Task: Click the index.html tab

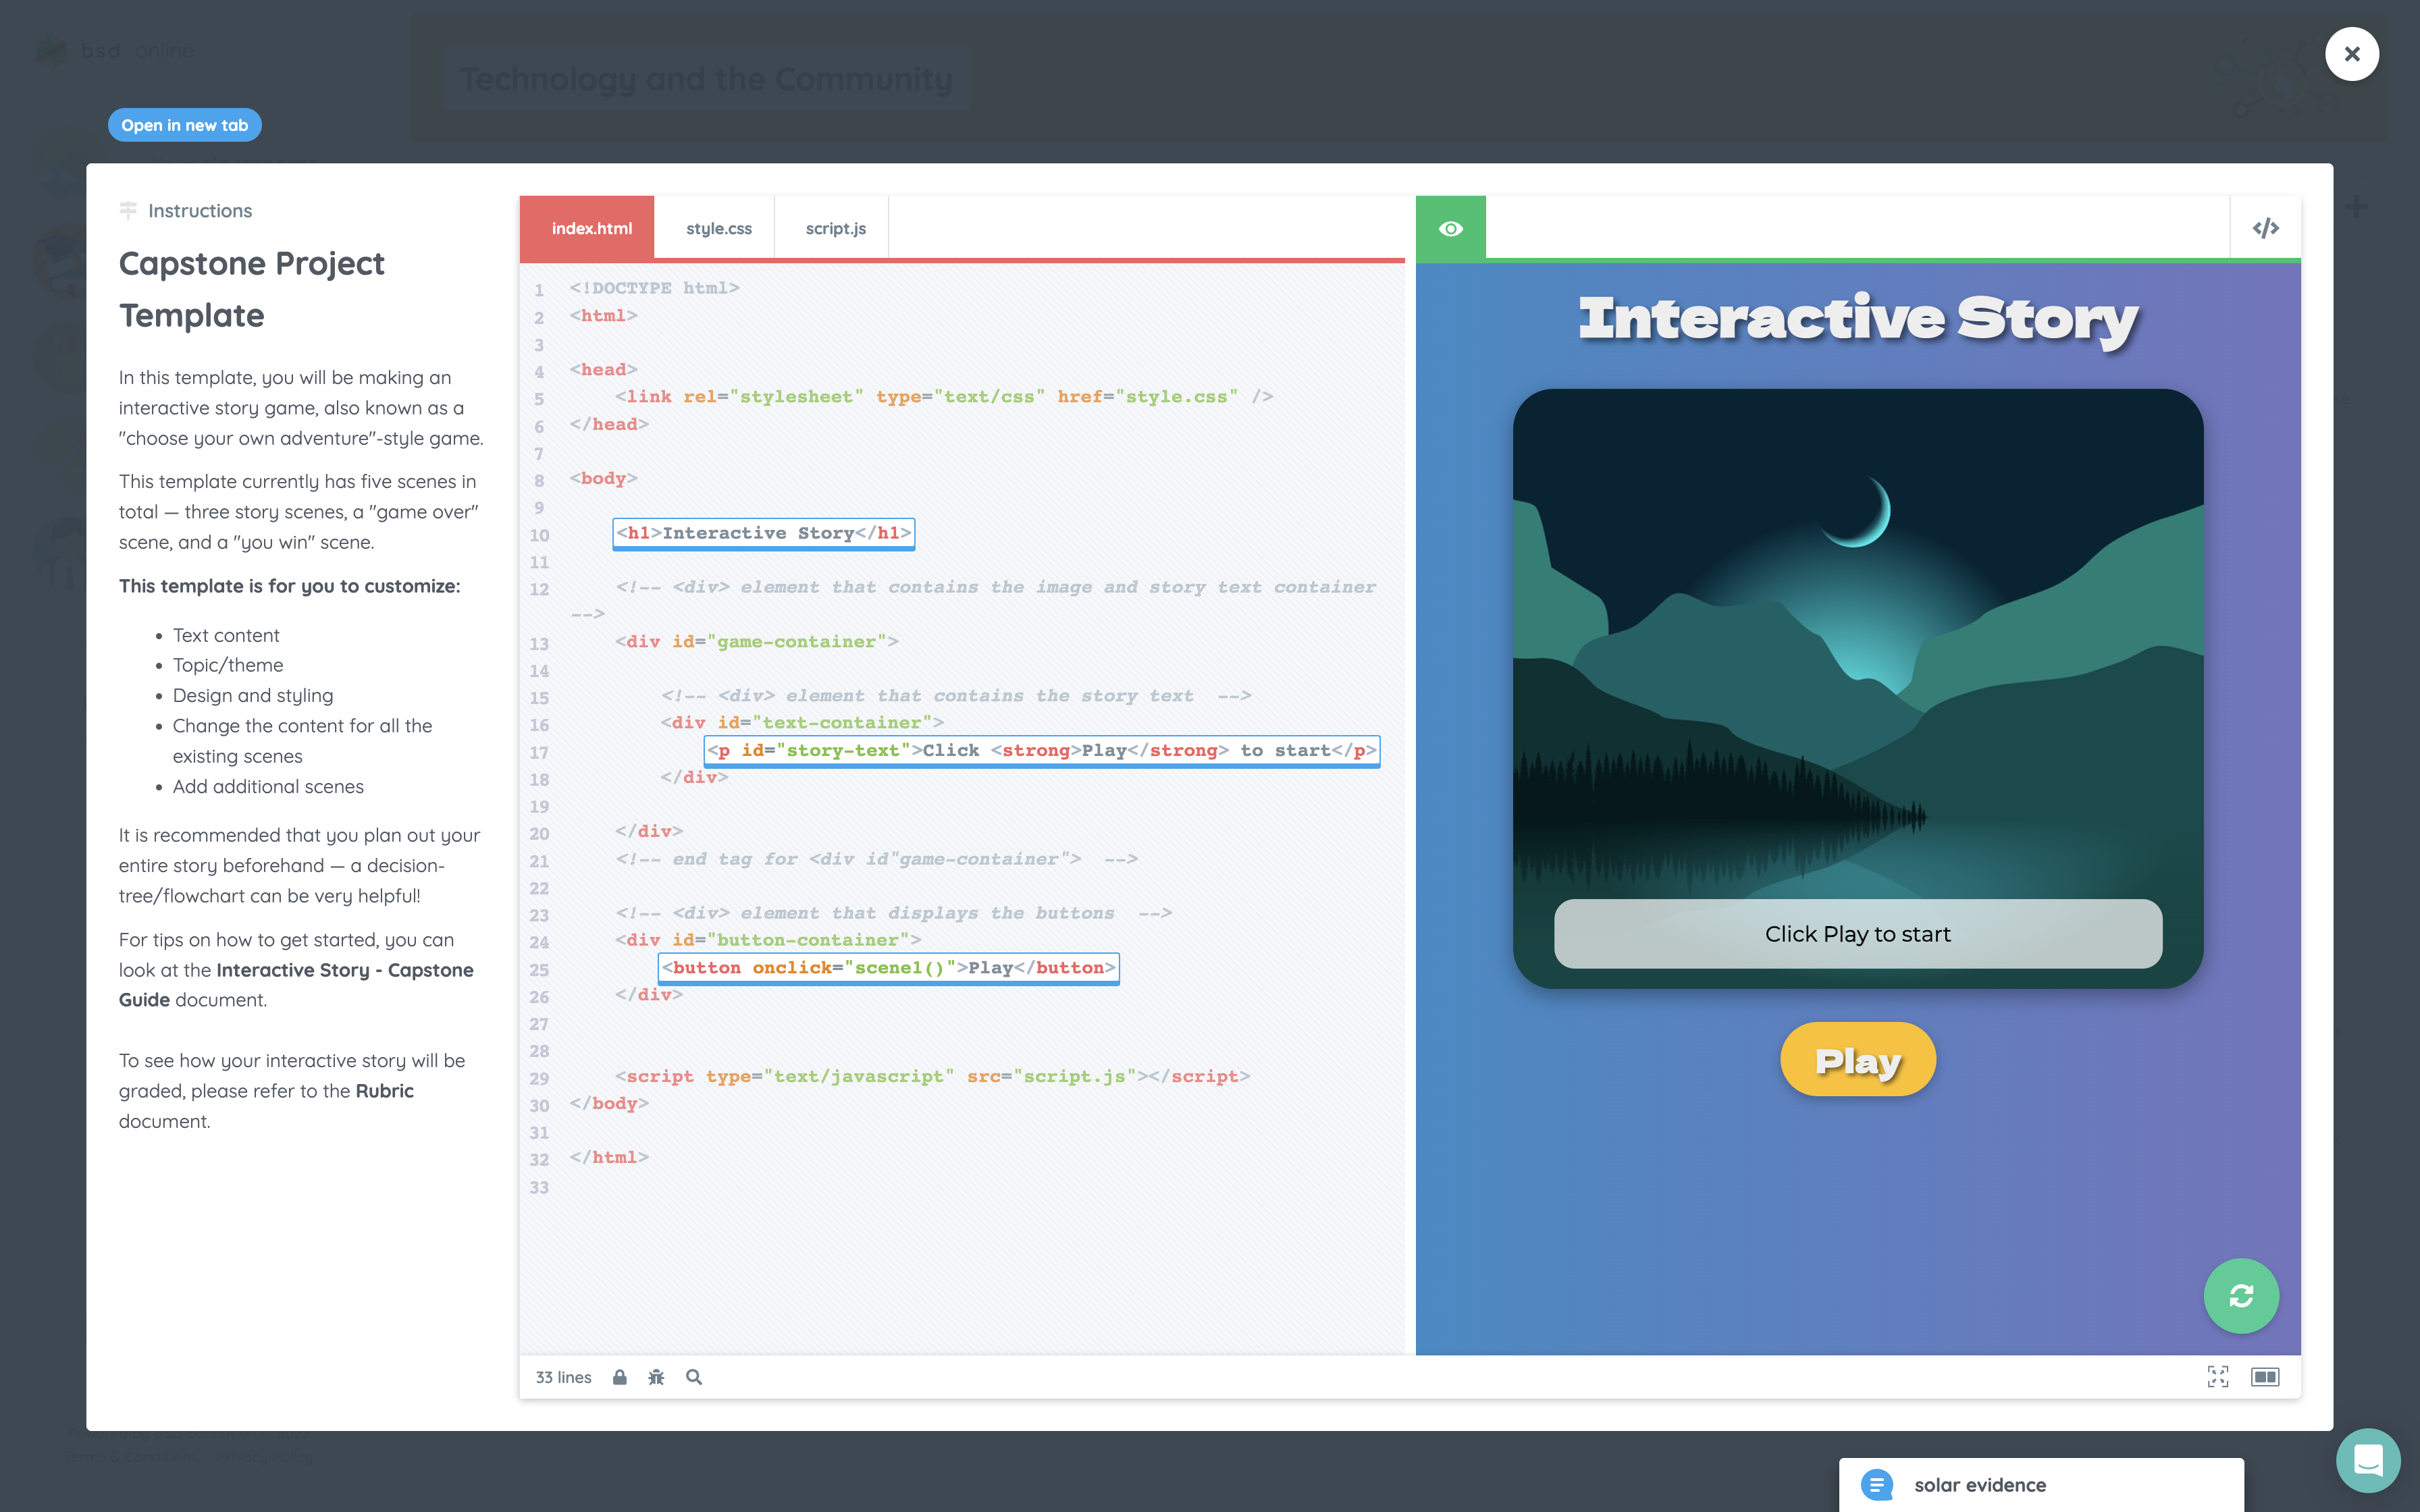Action: tap(591, 228)
